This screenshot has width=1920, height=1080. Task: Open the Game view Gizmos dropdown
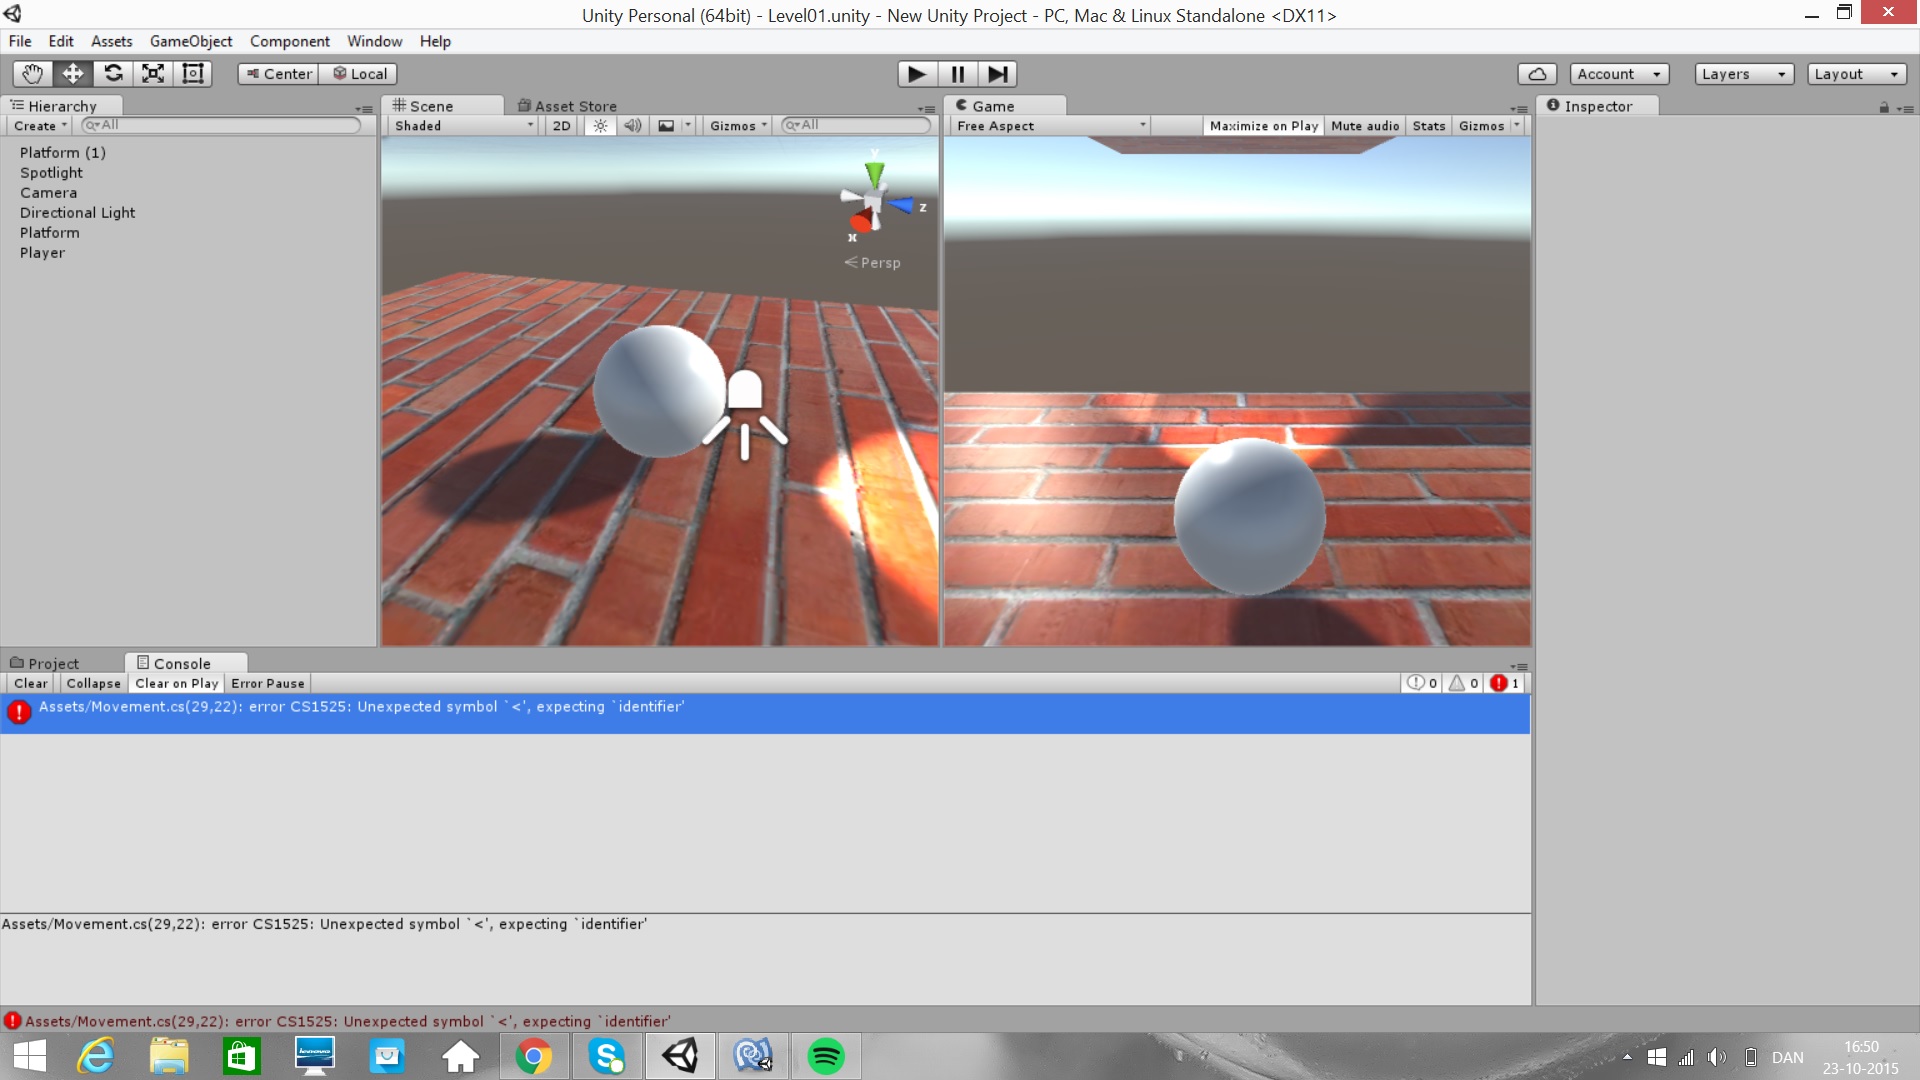click(1489, 126)
